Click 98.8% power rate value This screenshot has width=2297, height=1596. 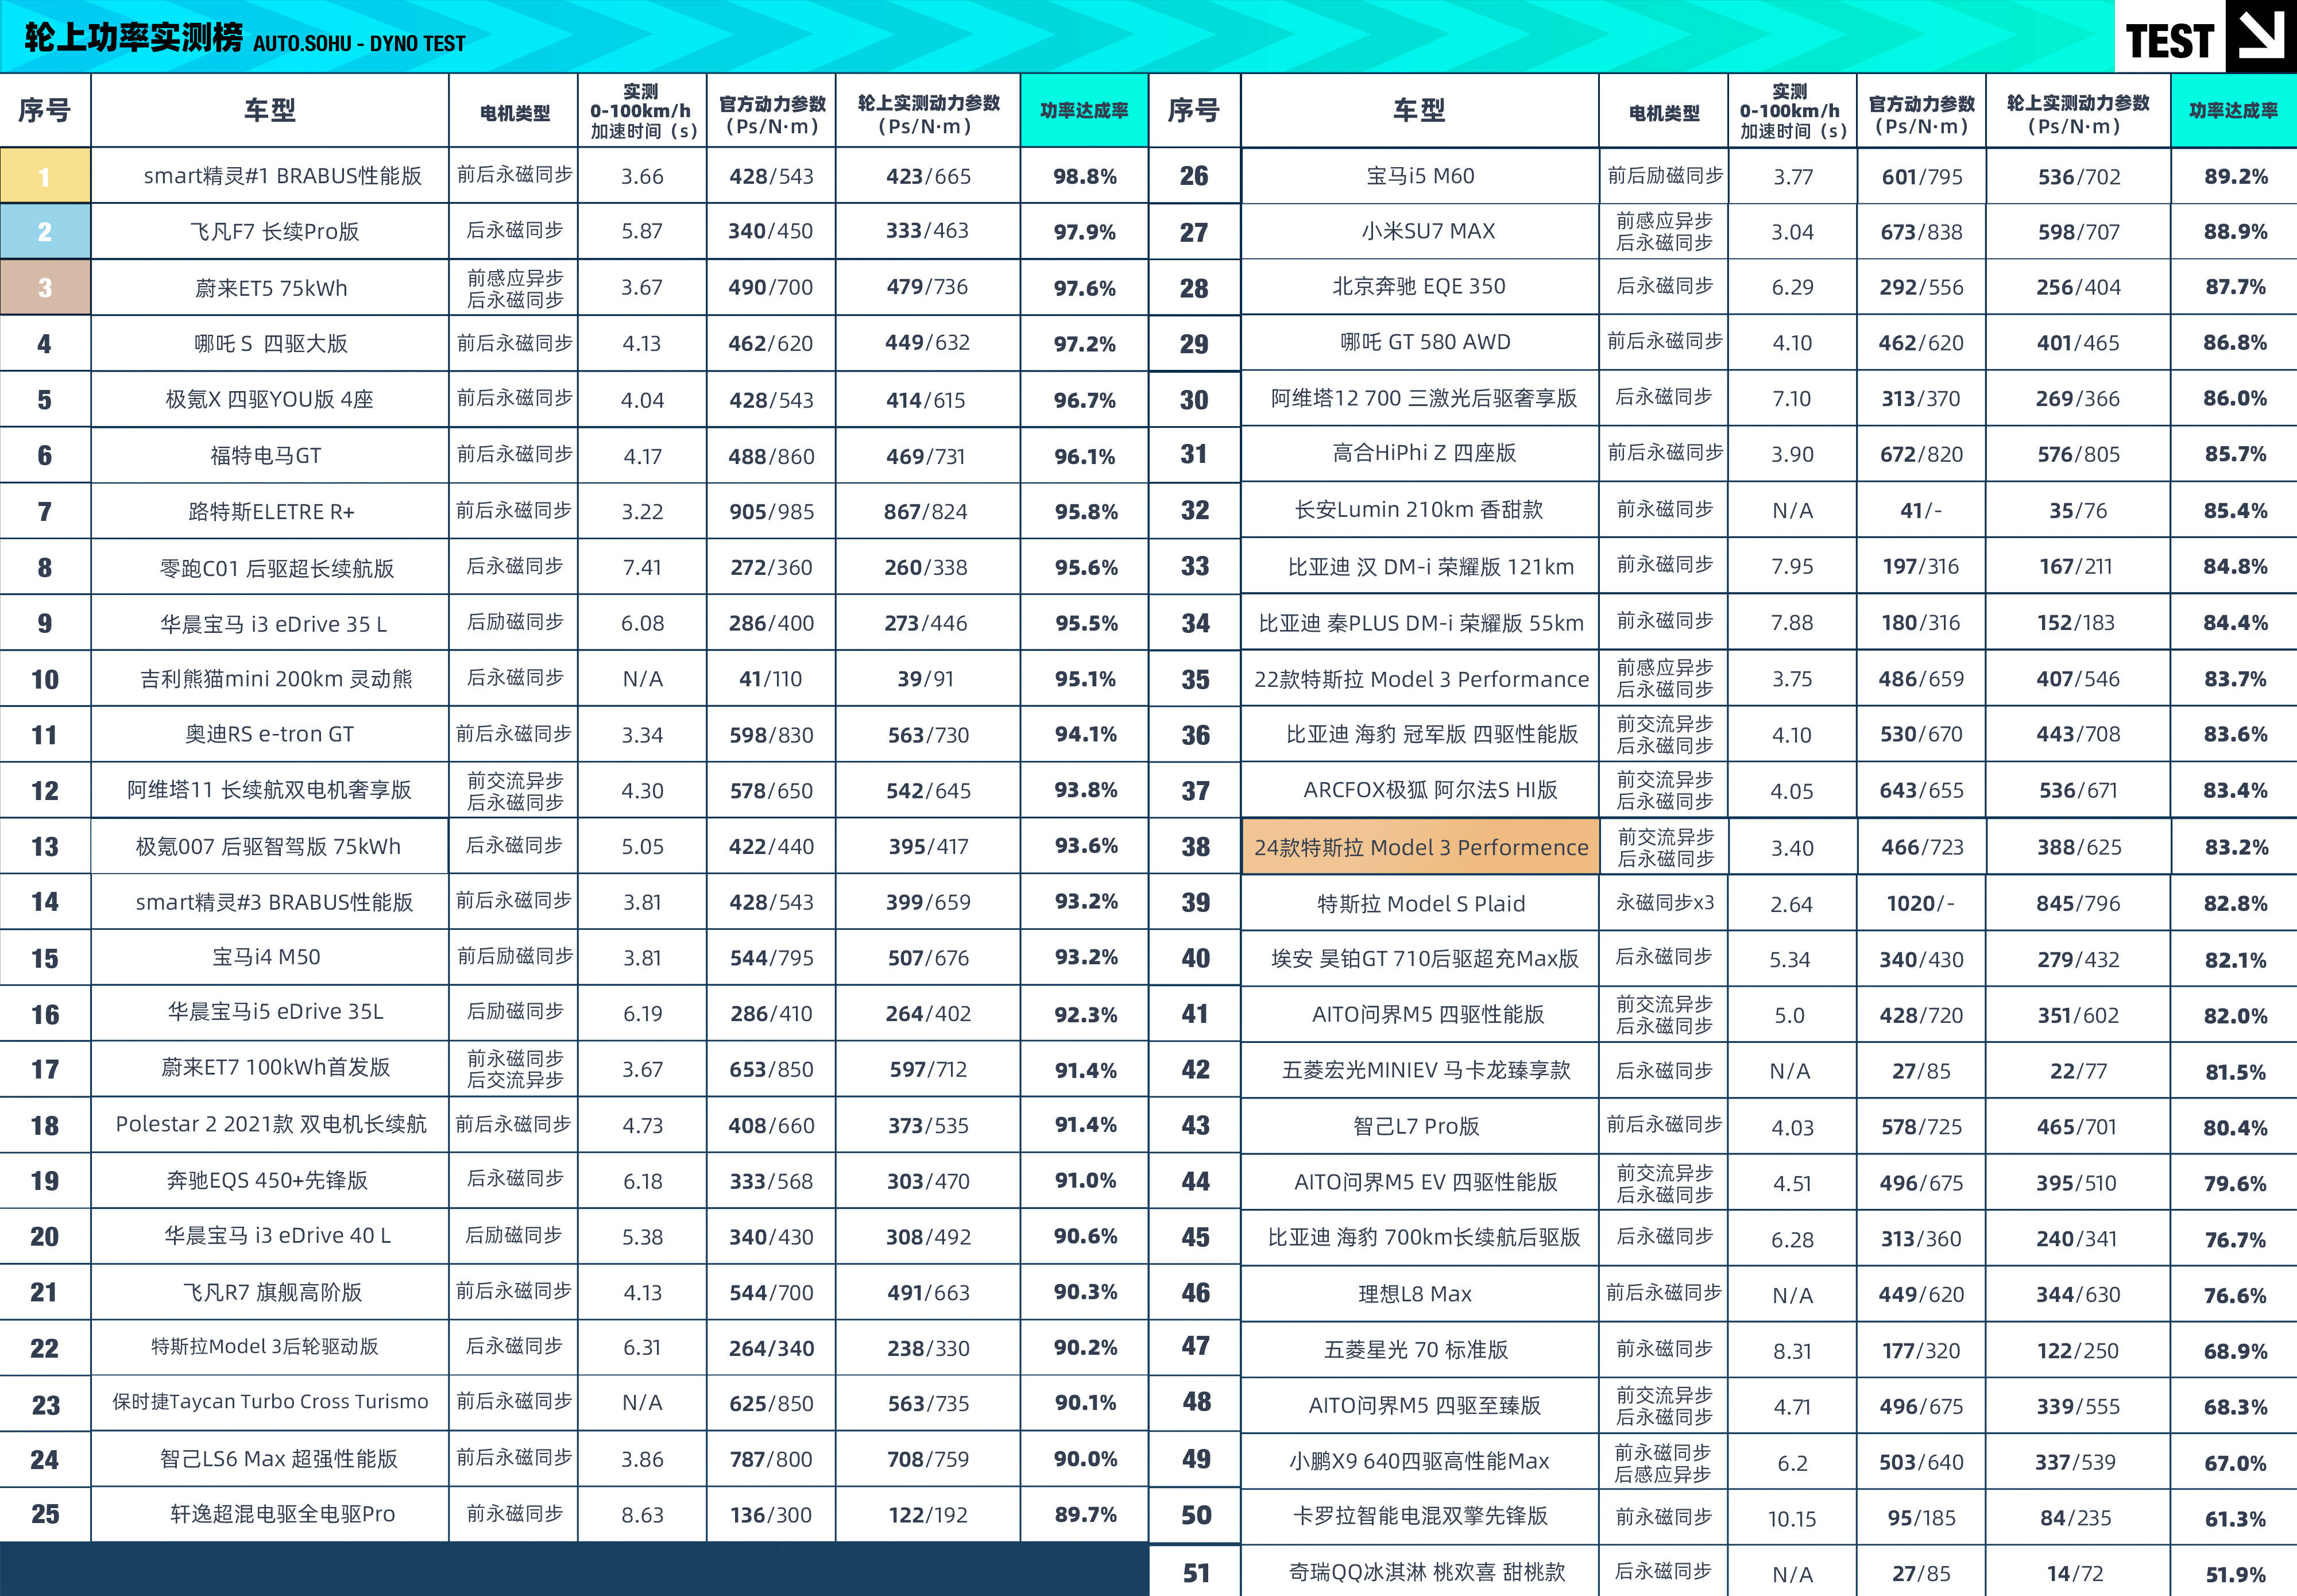1085,177
